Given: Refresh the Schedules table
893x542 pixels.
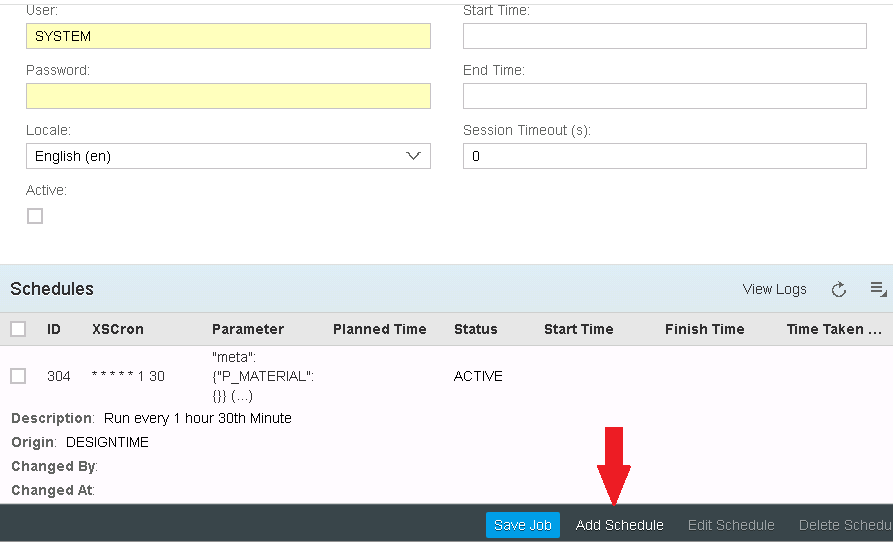Looking at the screenshot, I should (839, 289).
